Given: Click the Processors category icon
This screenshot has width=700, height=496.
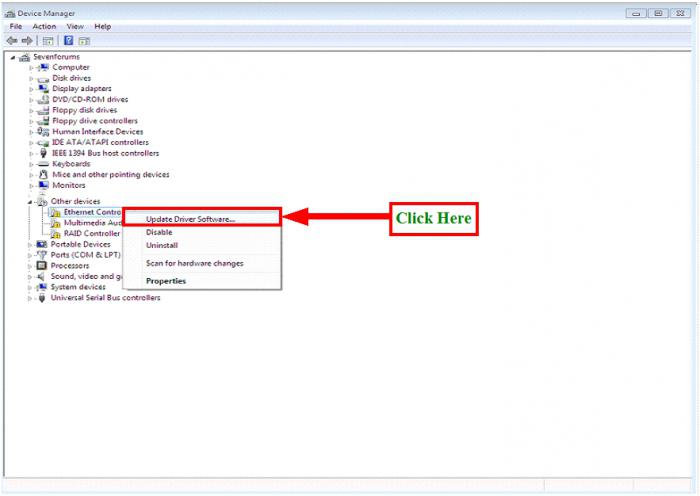Looking at the screenshot, I should click(x=42, y=266).
